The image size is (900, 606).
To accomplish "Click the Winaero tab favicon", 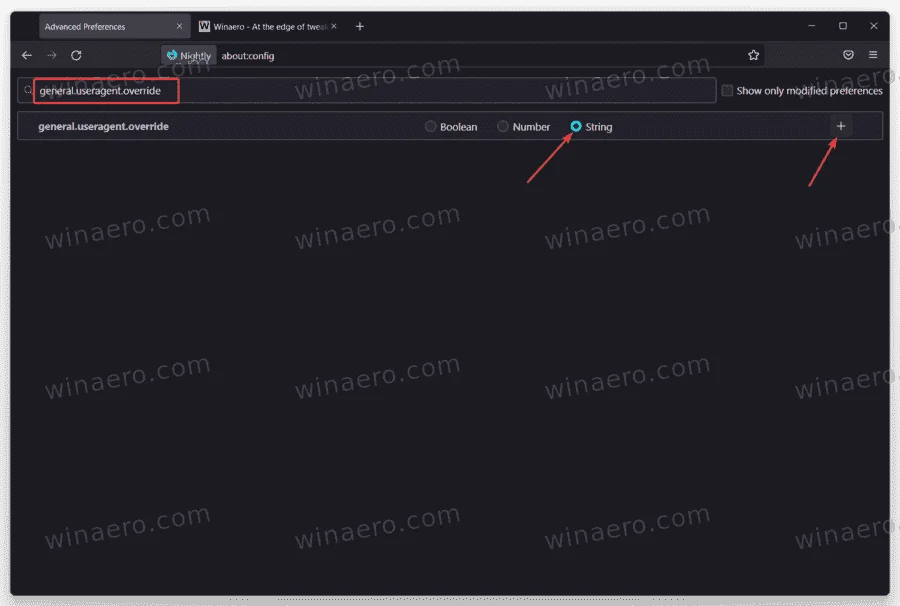I will pyautogui.click(x=204, y=26).
